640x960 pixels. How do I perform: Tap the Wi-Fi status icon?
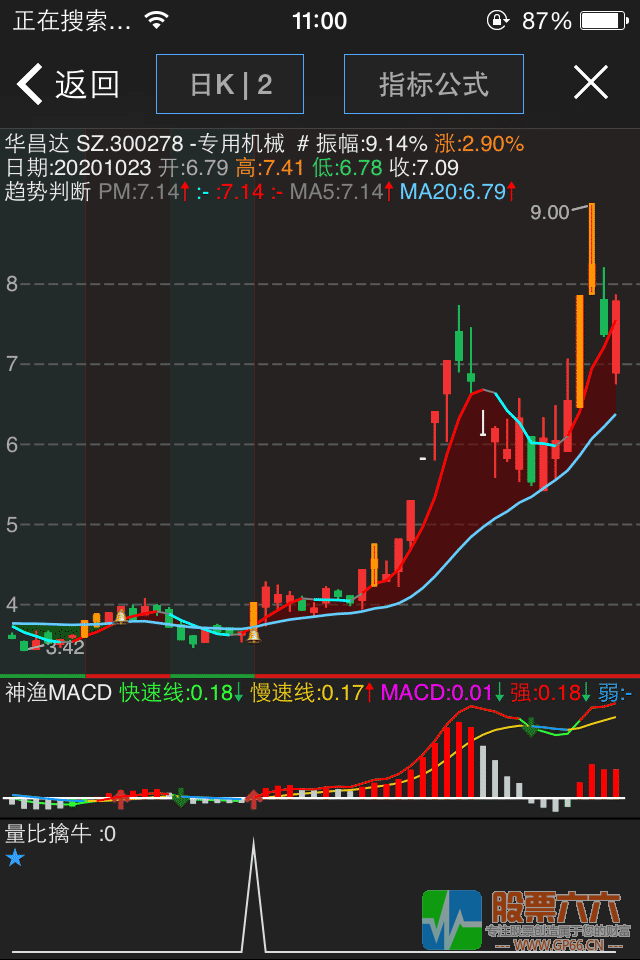[157, 20]
